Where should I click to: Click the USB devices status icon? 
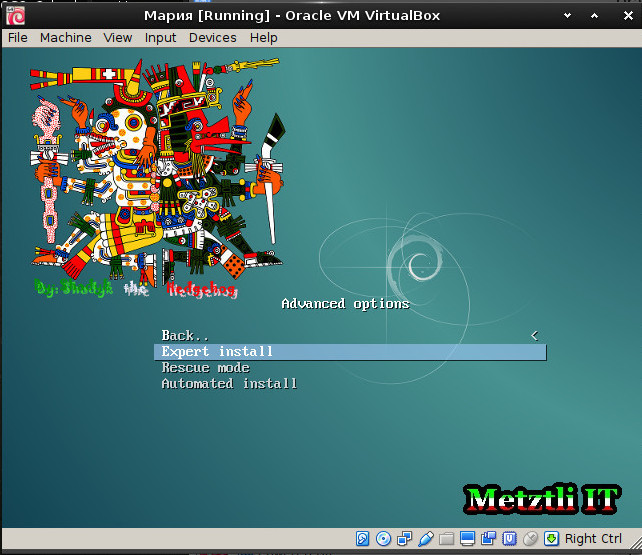point(425,539)
